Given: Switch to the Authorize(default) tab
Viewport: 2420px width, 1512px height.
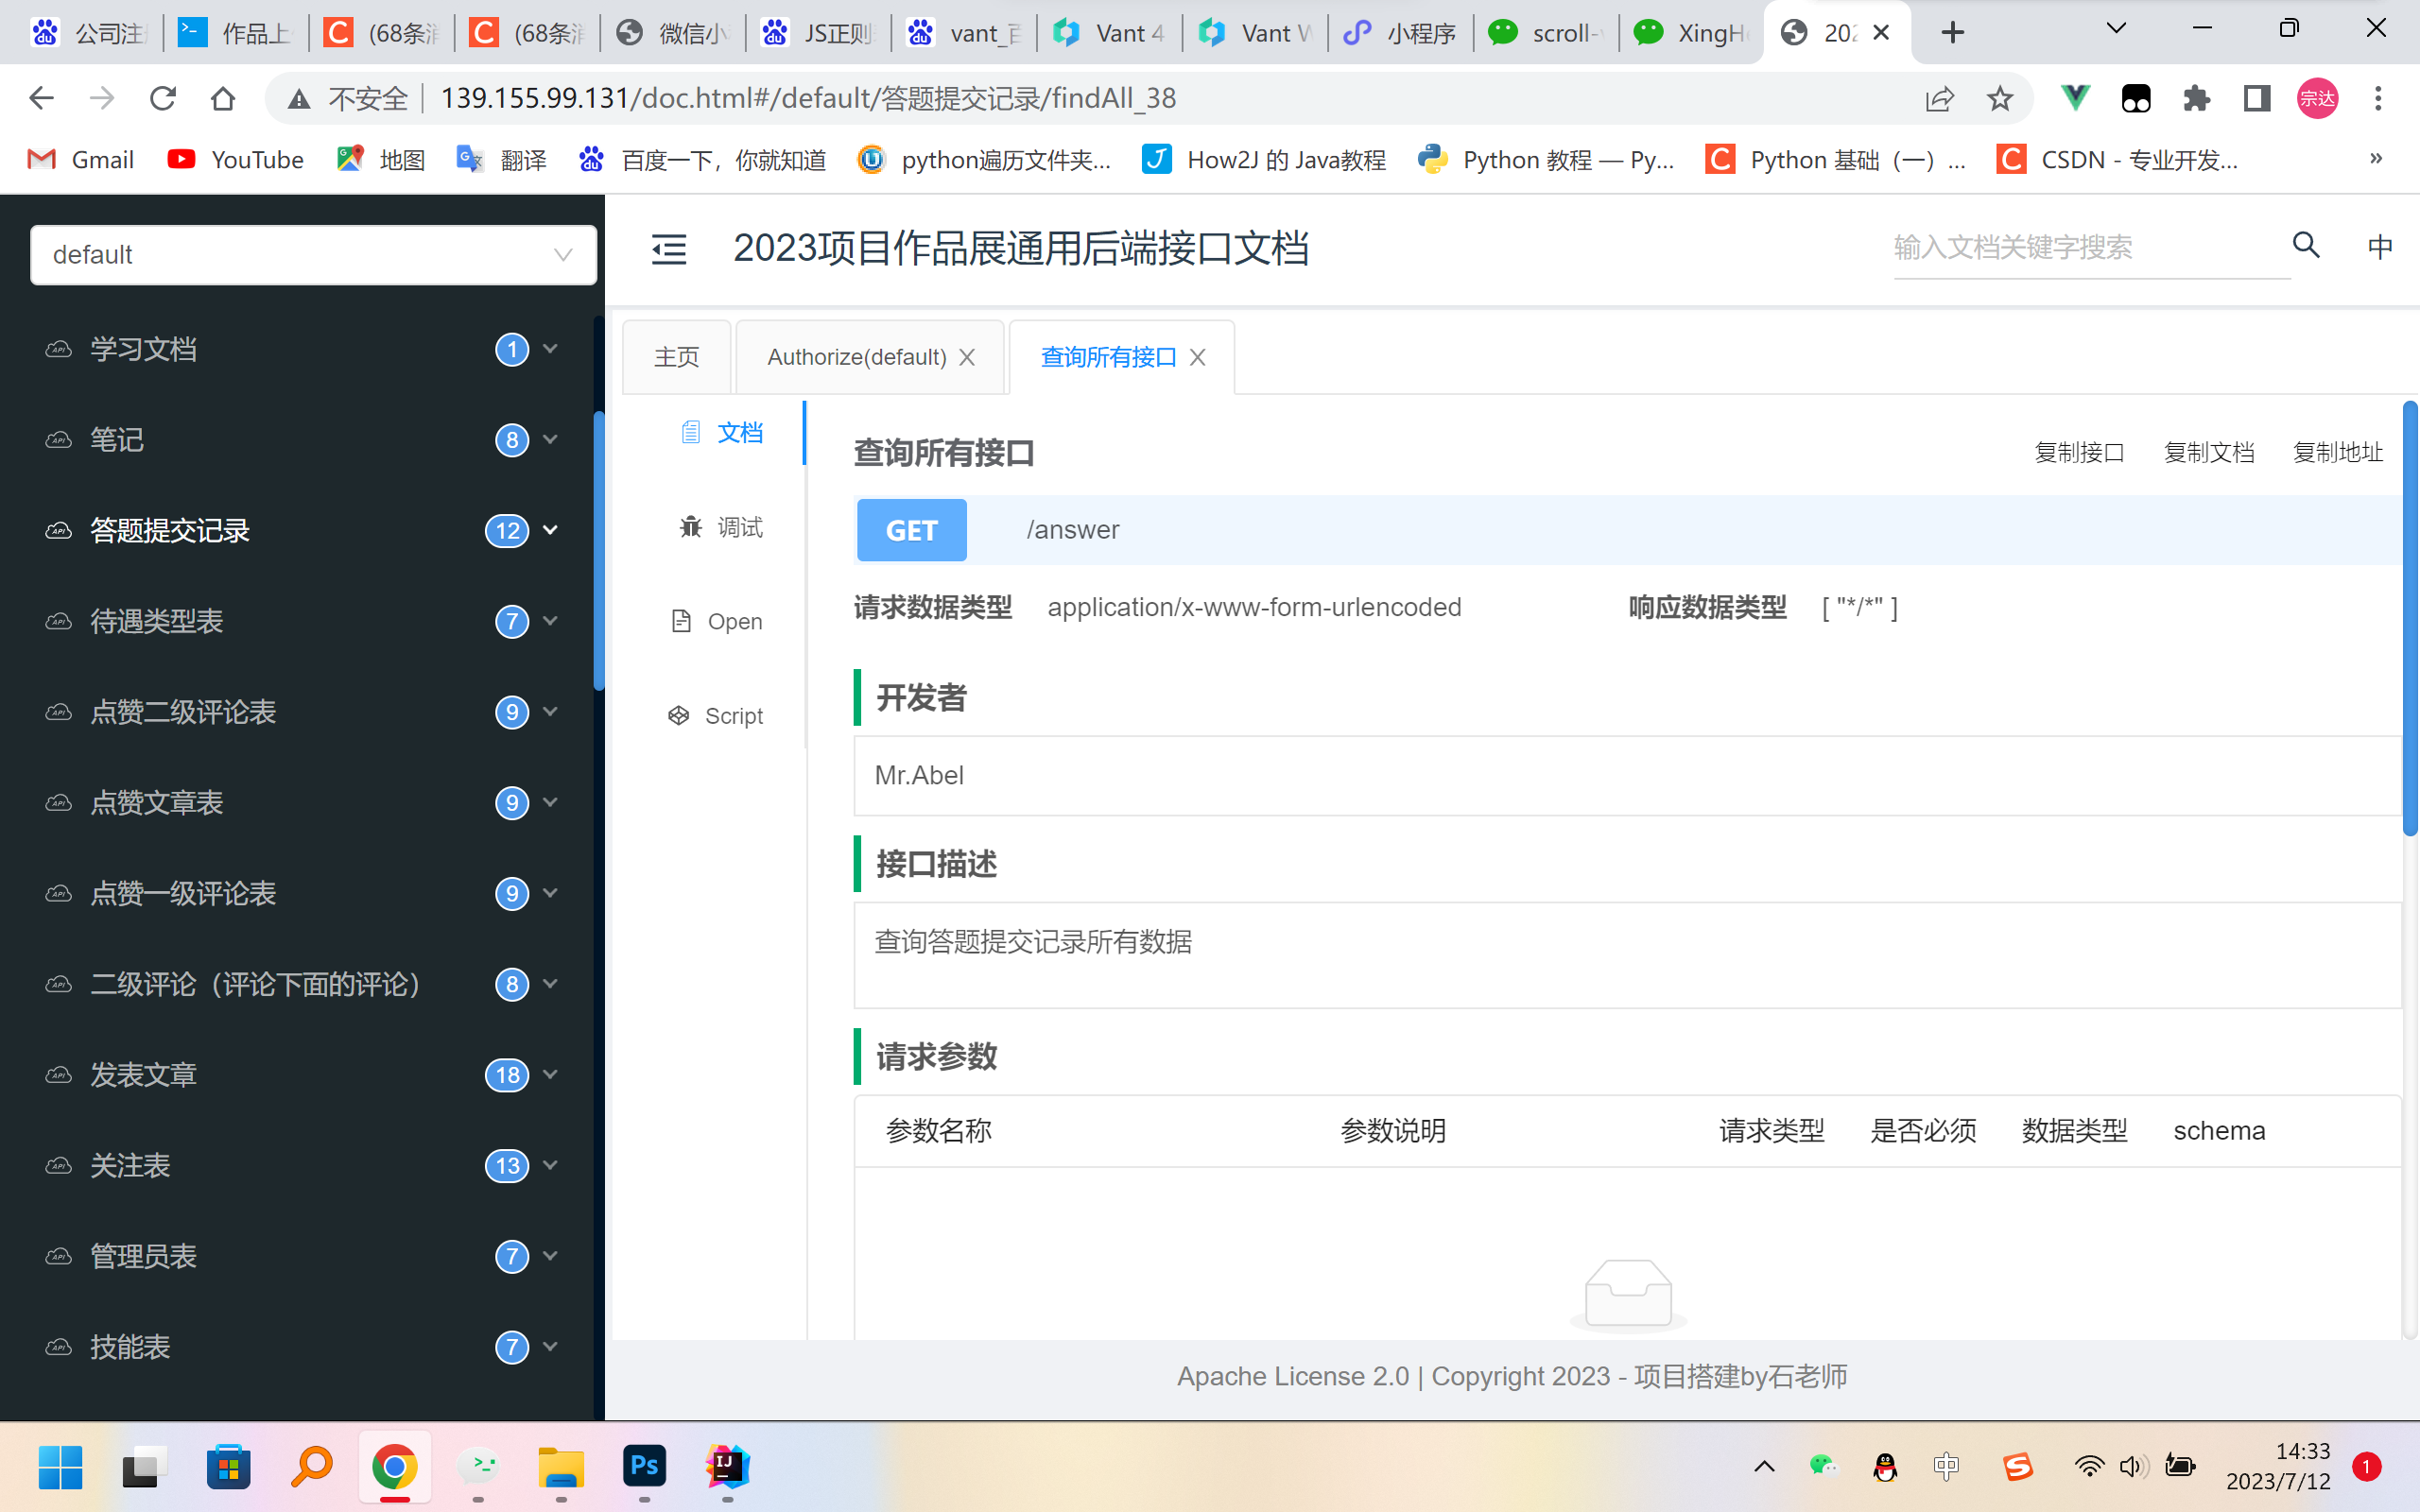Looking at the screenshot, I should click(854, 357).
